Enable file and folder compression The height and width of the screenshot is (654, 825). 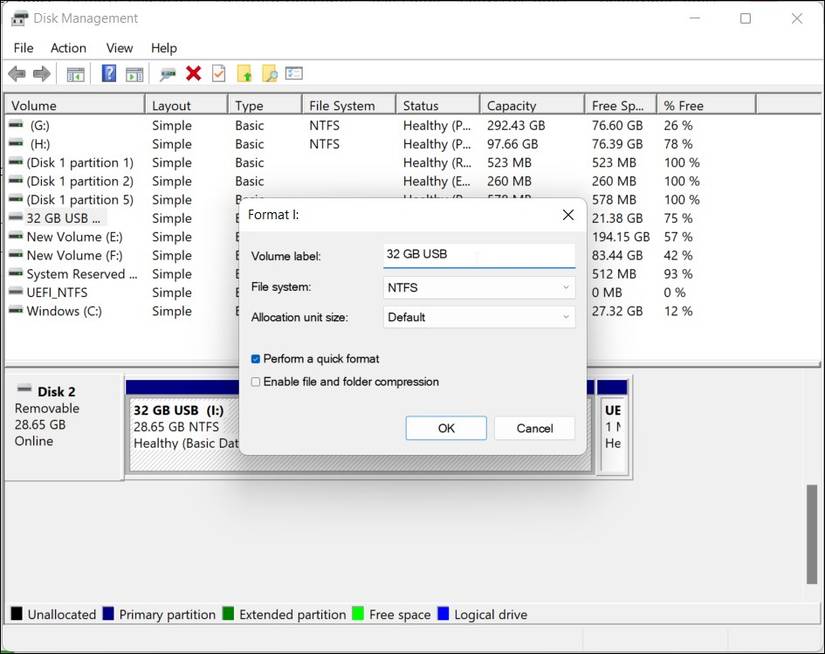255,381
